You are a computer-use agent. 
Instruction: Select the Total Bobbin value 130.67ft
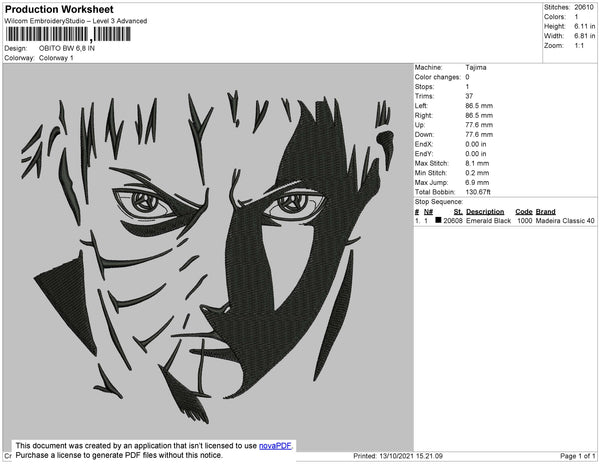pos(478,192)
